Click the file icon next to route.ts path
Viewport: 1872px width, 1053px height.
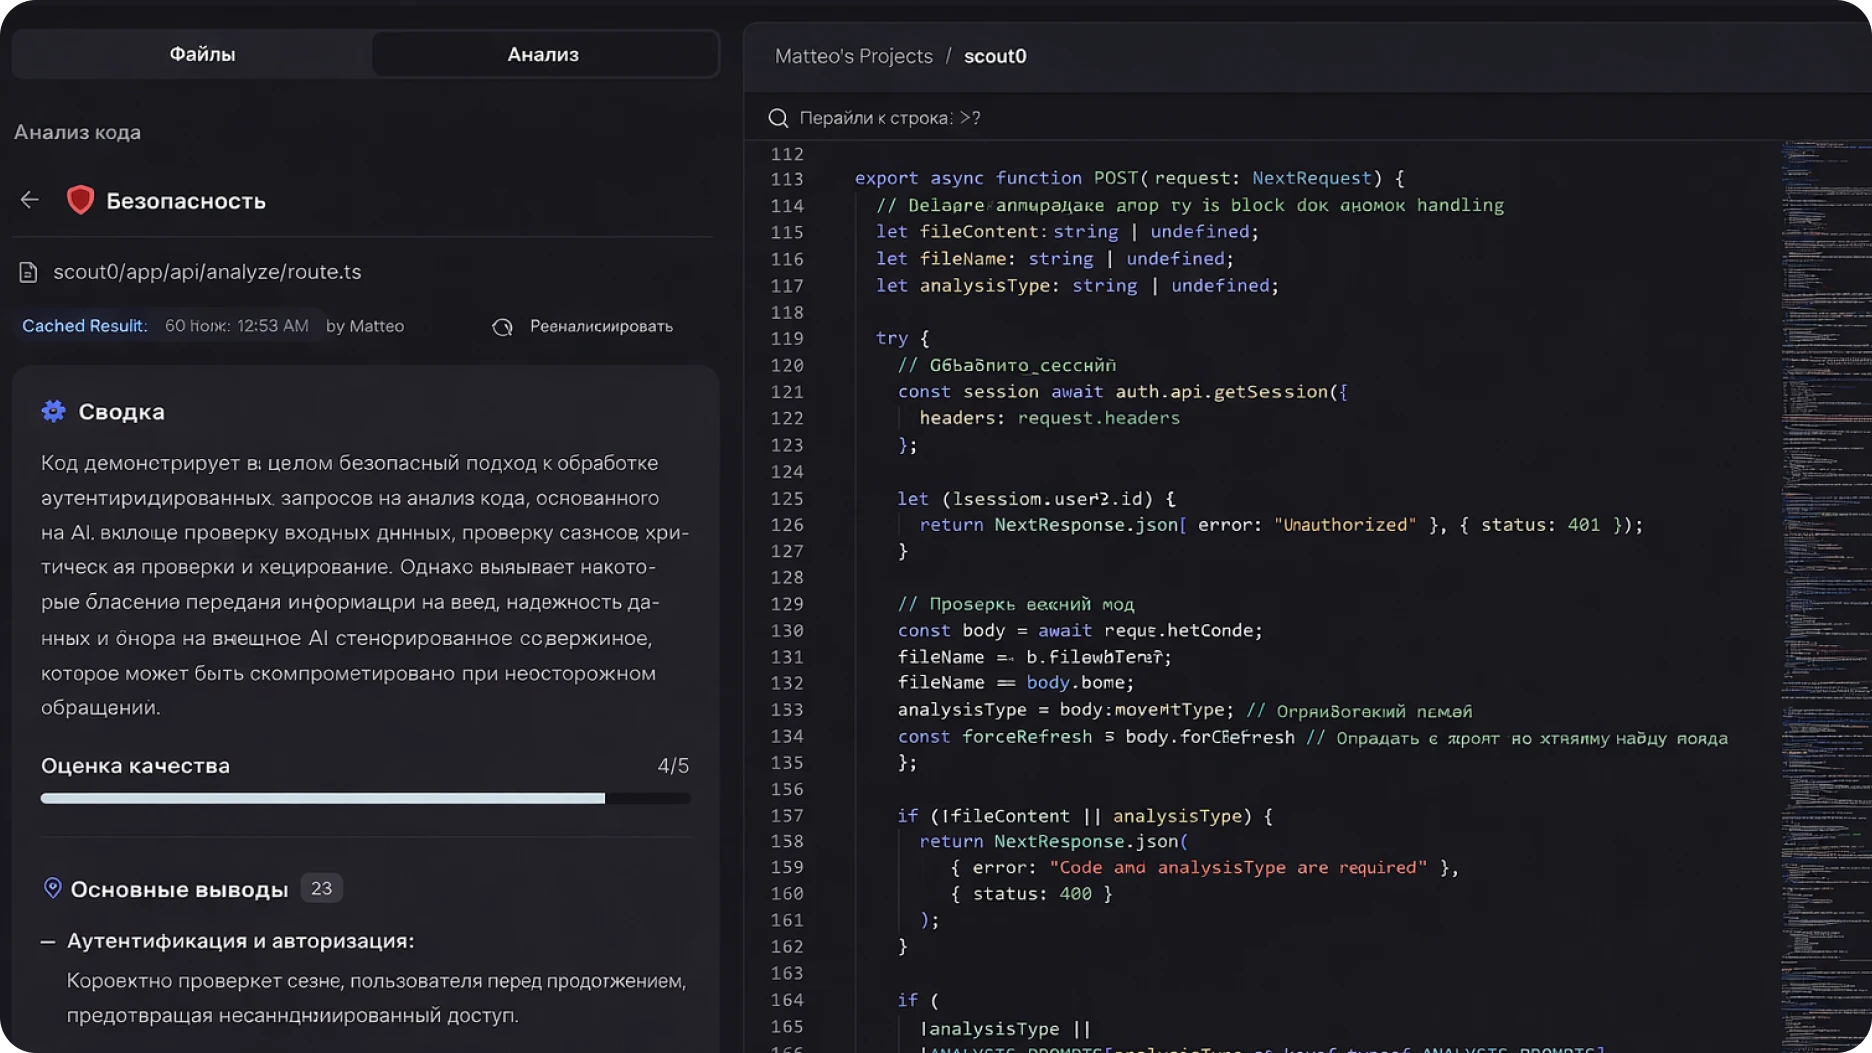[28, 272]
